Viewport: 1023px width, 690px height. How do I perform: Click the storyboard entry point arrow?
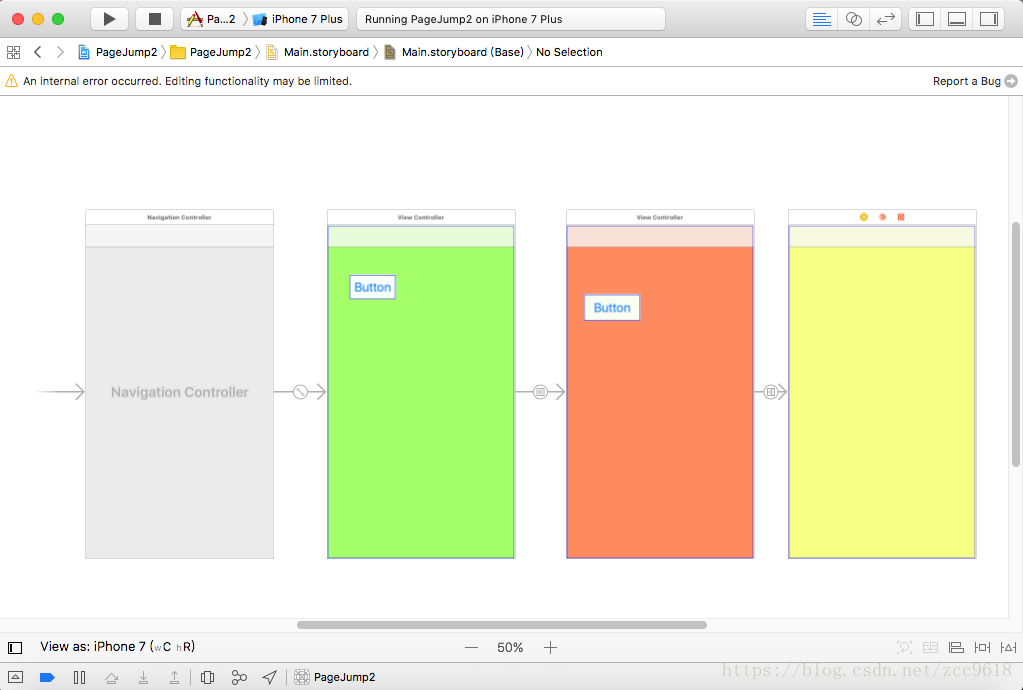(x=61, y=392)
